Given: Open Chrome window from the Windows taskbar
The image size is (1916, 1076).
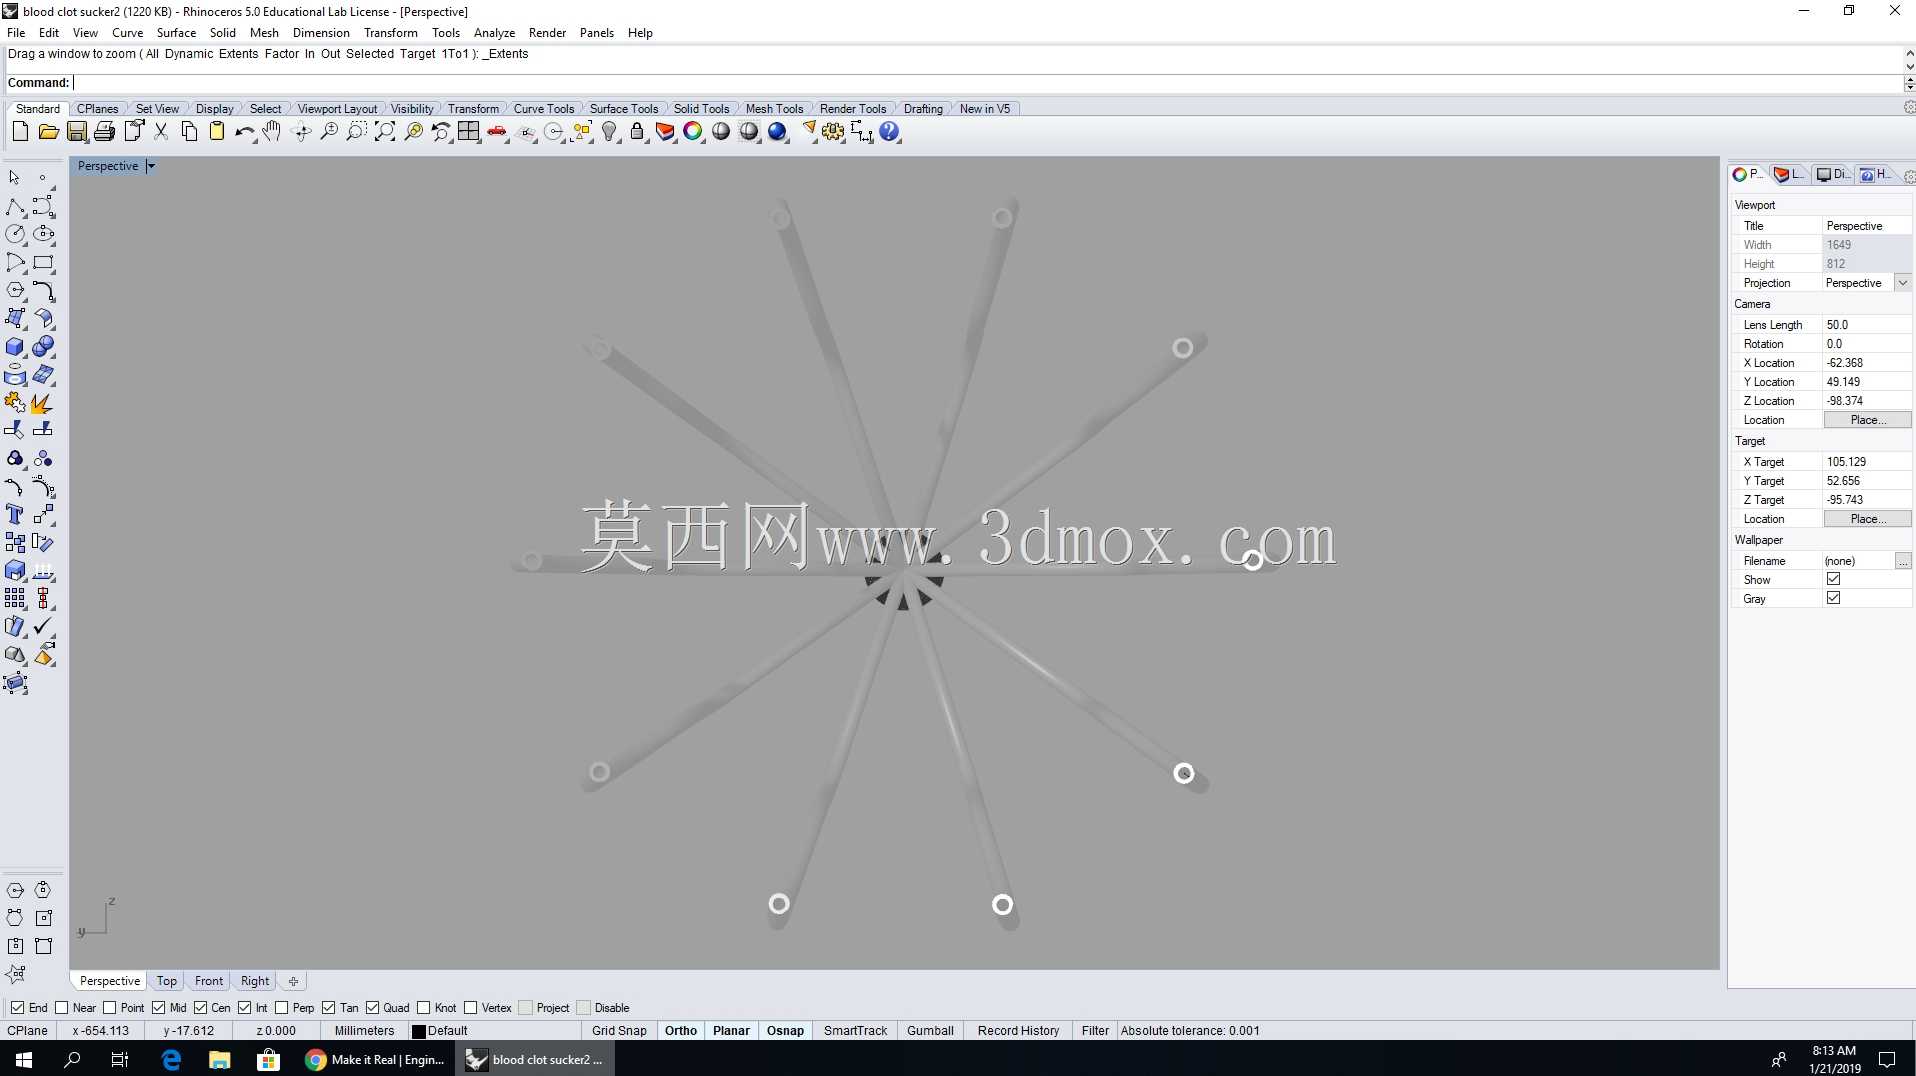Looking at the screenshot, I should [376, 1060].
